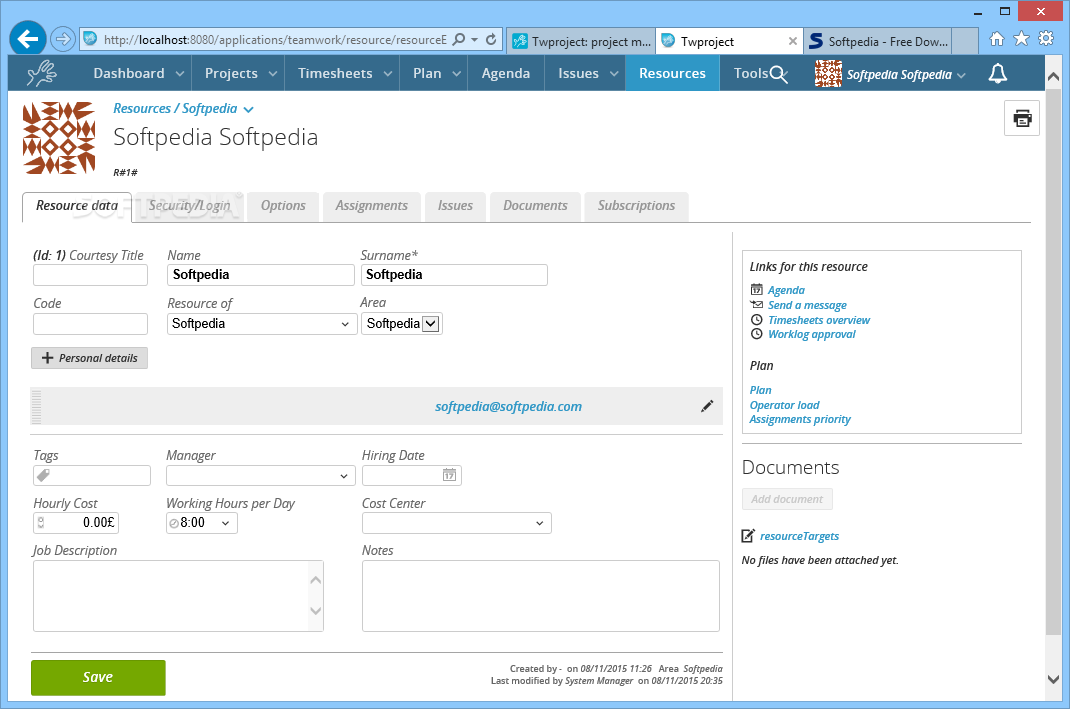
Task: Click the green Save button
Action: [x=98, y=678]
